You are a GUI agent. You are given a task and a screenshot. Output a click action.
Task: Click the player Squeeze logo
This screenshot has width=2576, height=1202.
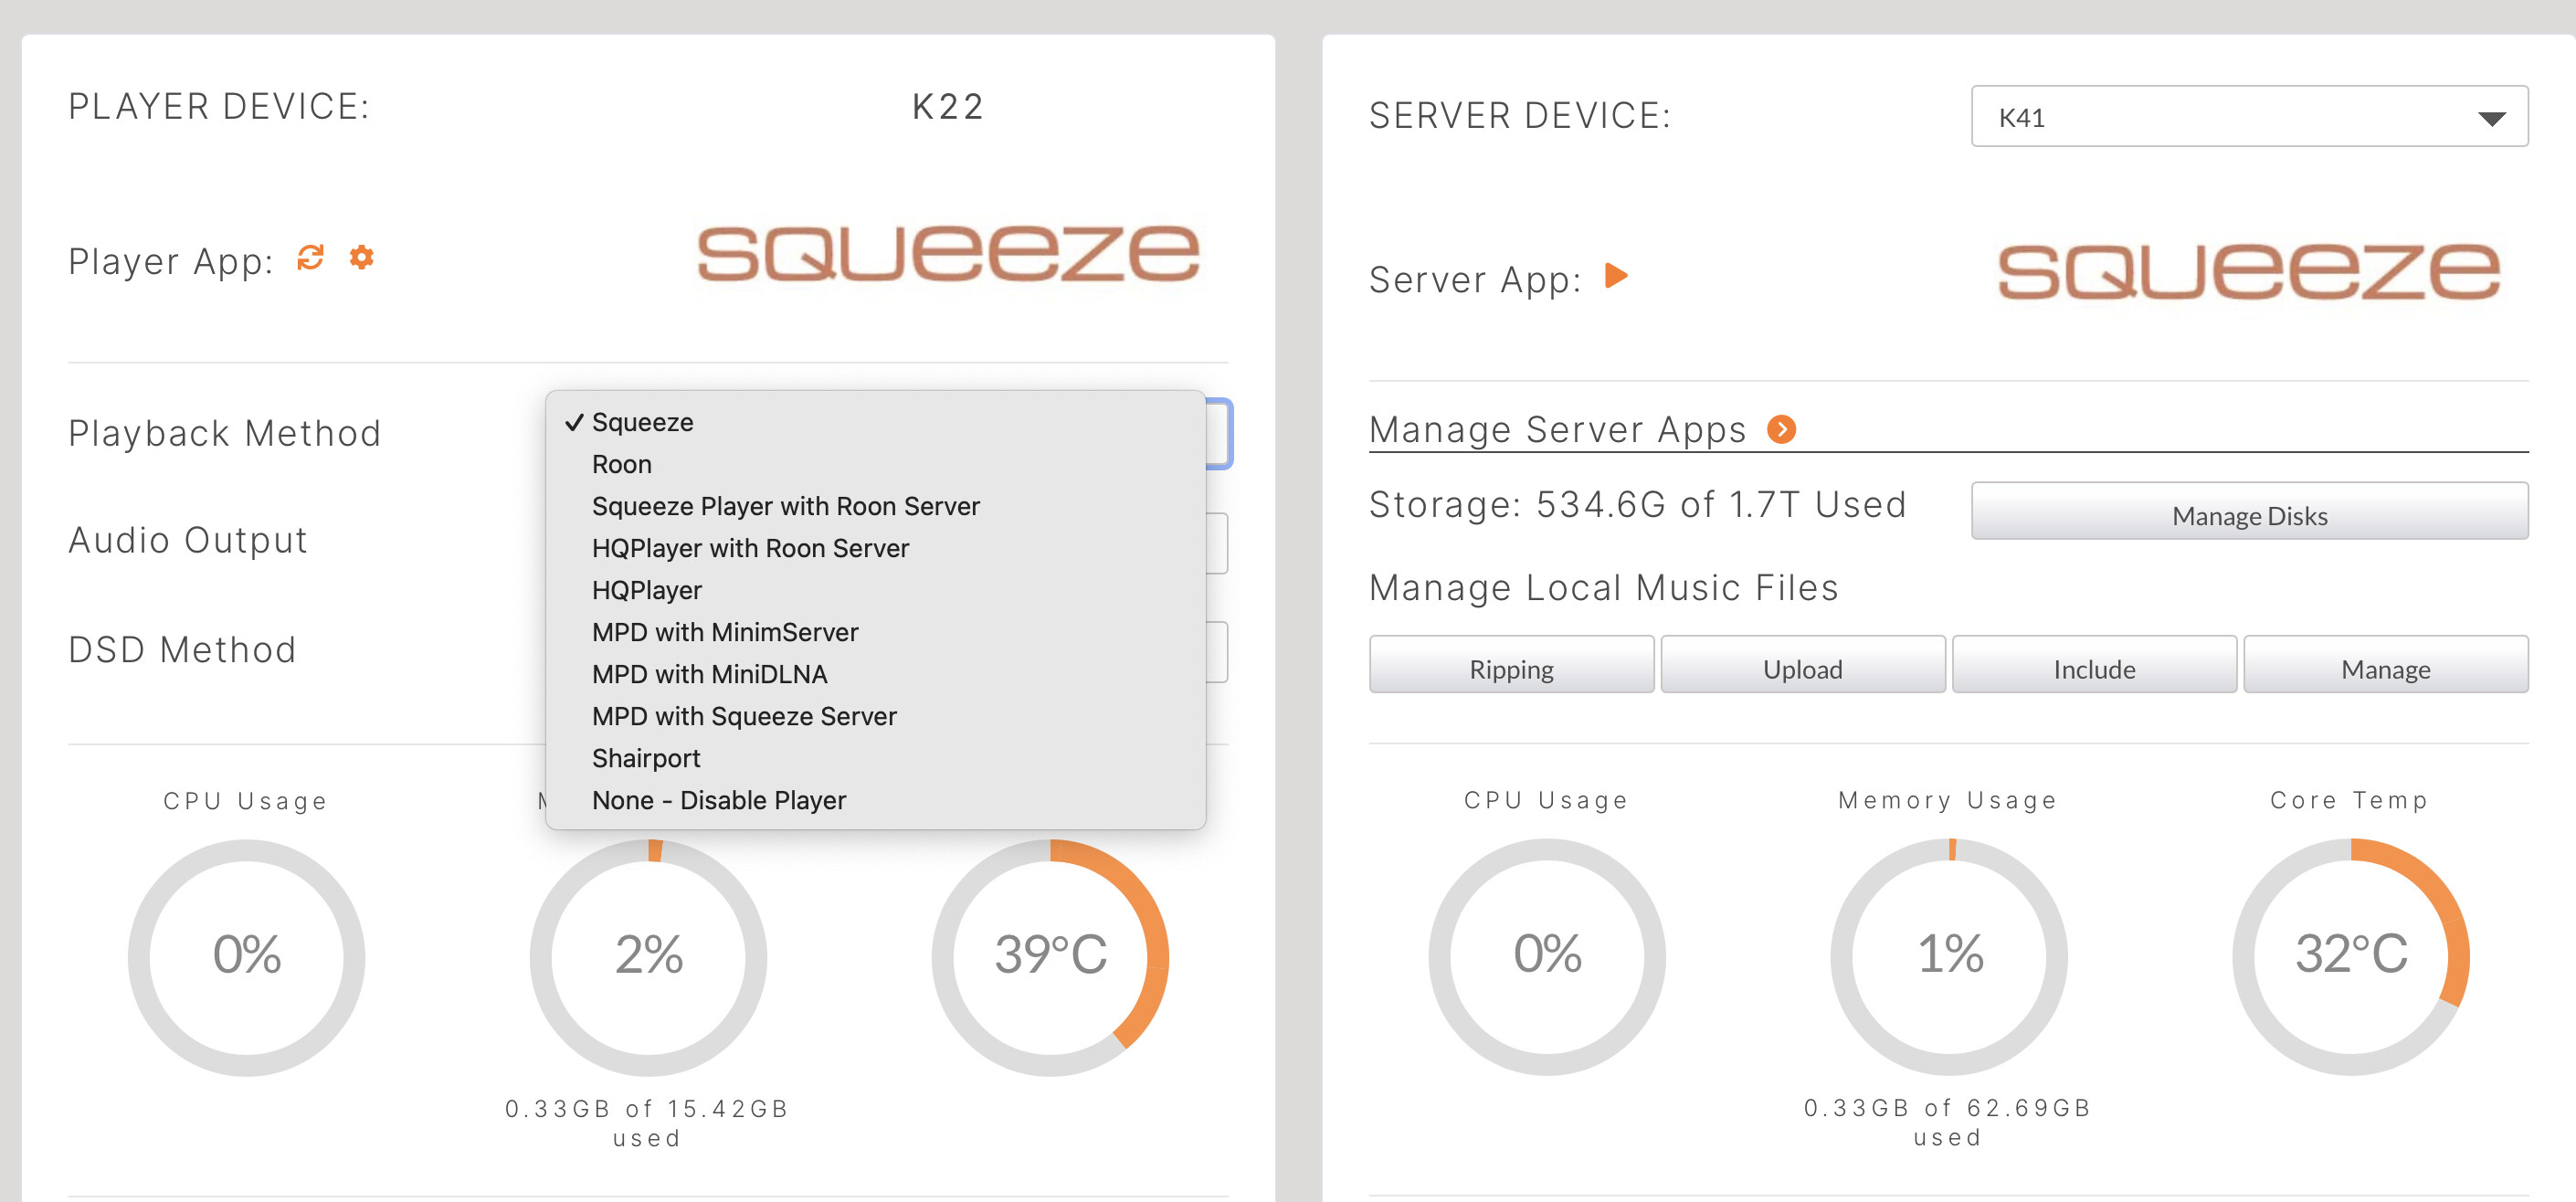(948, 253)
